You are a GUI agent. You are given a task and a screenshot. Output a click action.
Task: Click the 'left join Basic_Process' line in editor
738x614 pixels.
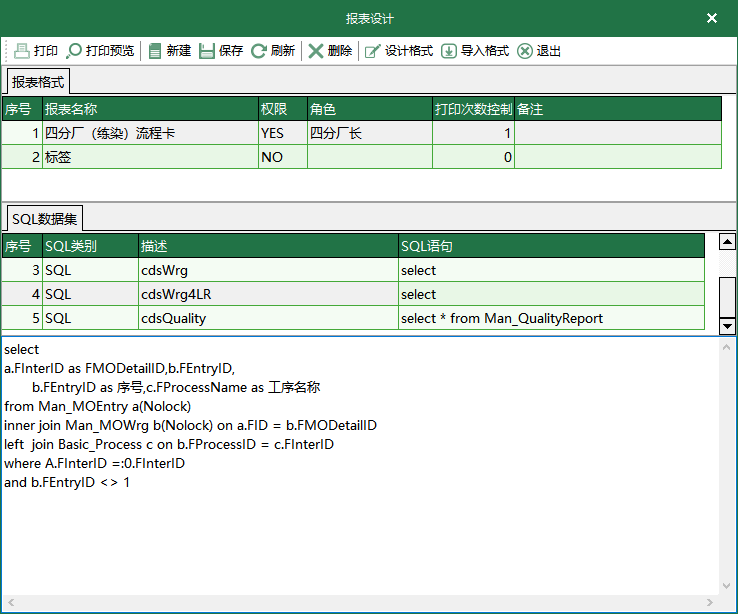(169, 444)
